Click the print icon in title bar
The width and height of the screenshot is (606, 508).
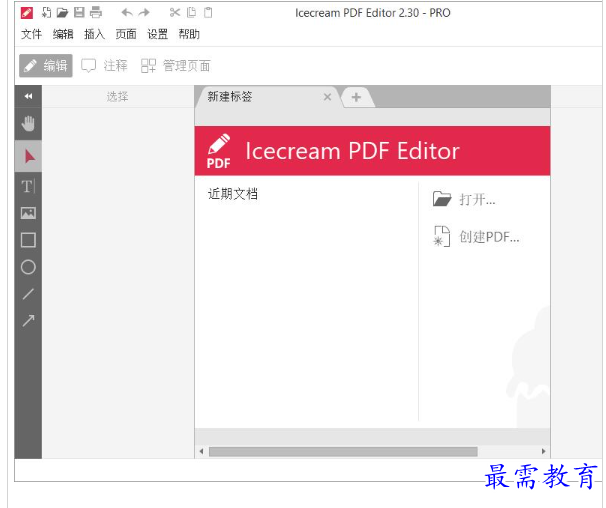(95, 13)
